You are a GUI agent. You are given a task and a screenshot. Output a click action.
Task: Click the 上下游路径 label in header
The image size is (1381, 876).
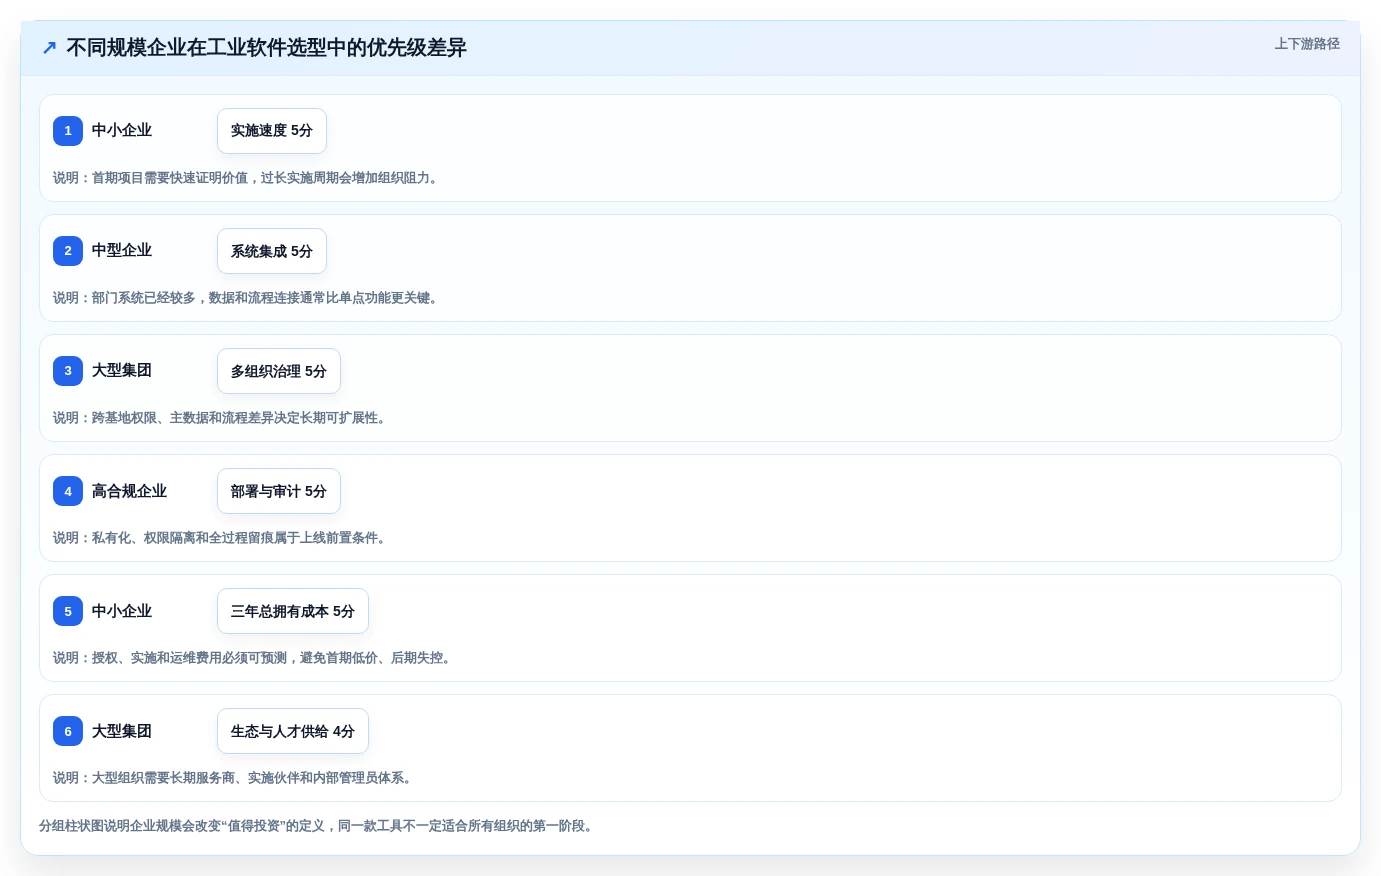(1307, 44)
